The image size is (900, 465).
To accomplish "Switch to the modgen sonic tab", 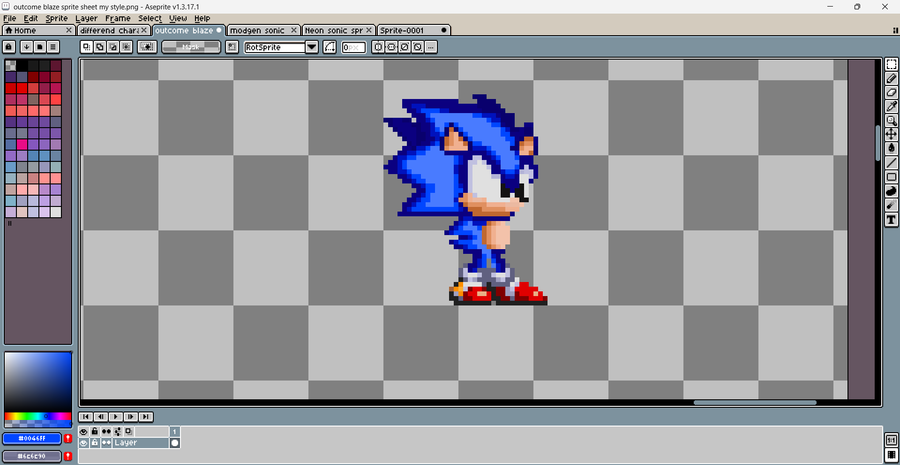I will coord(264,30).
